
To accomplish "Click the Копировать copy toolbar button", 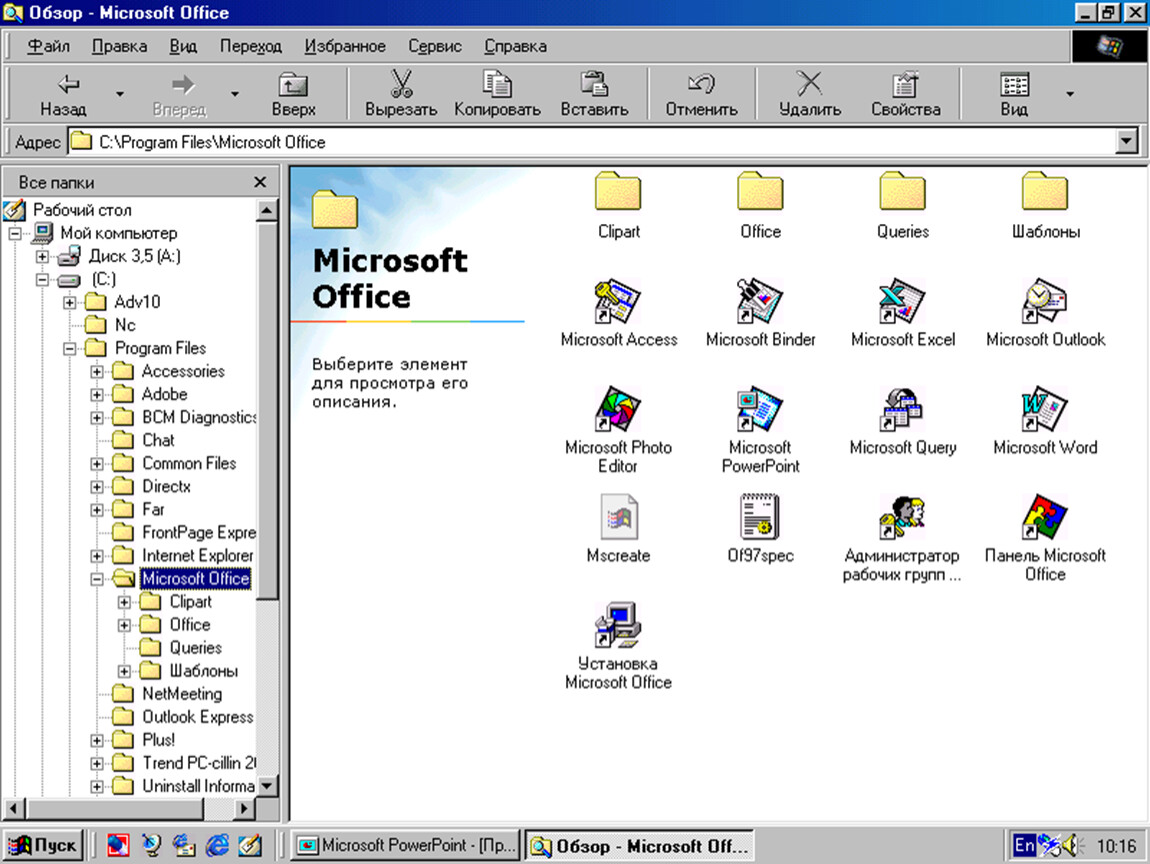I will 497,95.
